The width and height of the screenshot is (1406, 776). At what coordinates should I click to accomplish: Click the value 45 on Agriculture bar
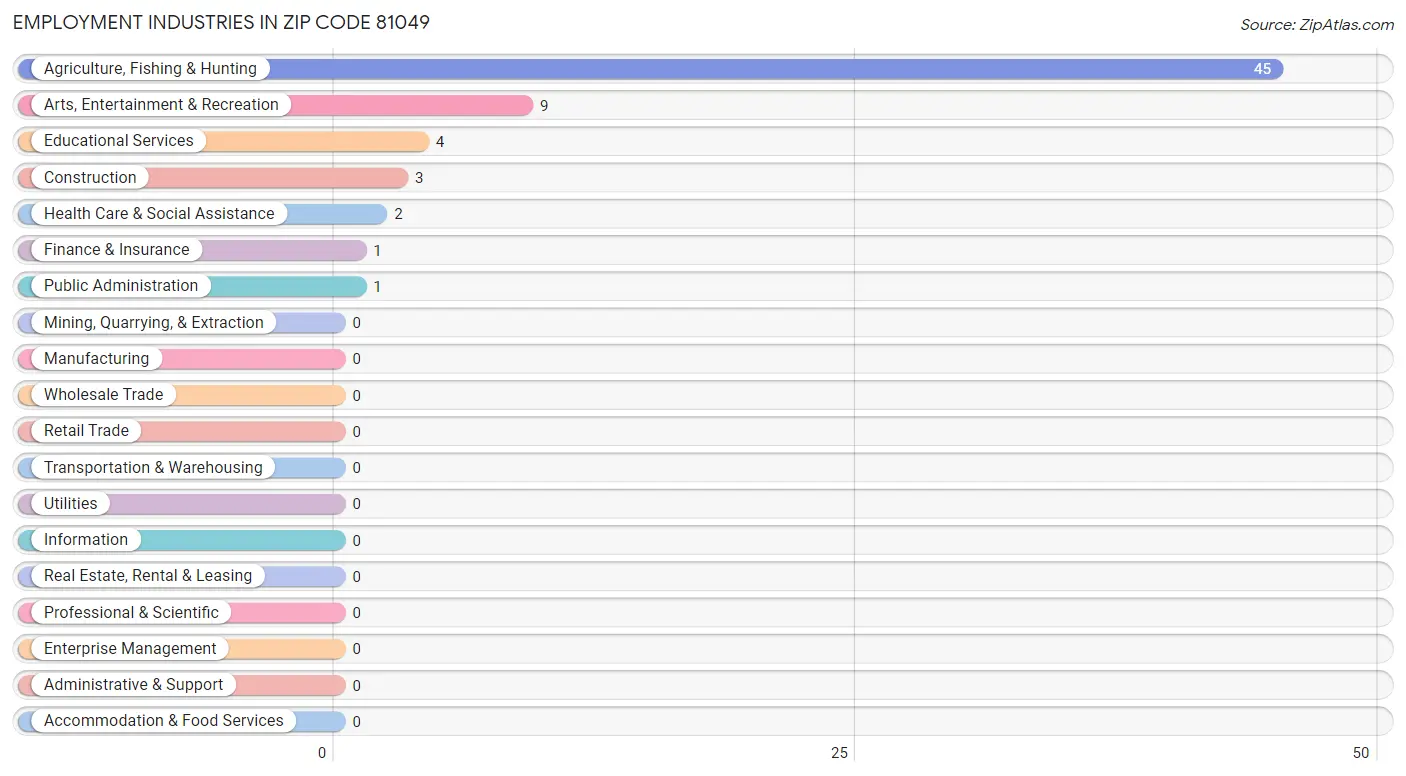point(1262,69)
